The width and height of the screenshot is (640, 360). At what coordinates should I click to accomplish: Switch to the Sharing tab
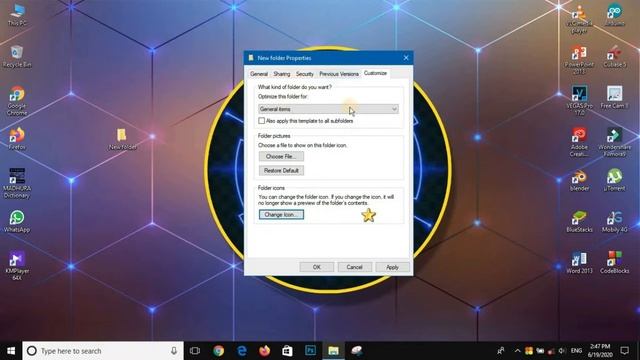[282, 74]
